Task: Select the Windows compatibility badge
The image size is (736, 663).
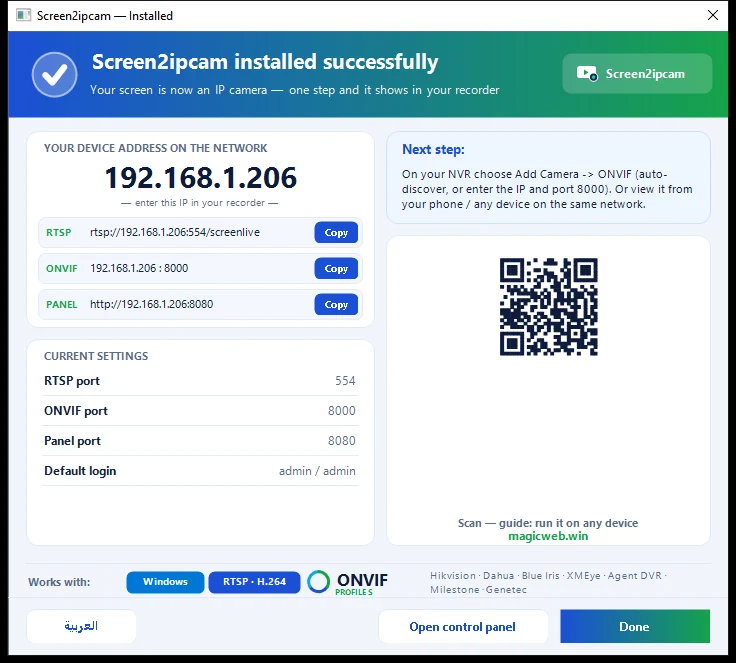Action: (165, 582)
